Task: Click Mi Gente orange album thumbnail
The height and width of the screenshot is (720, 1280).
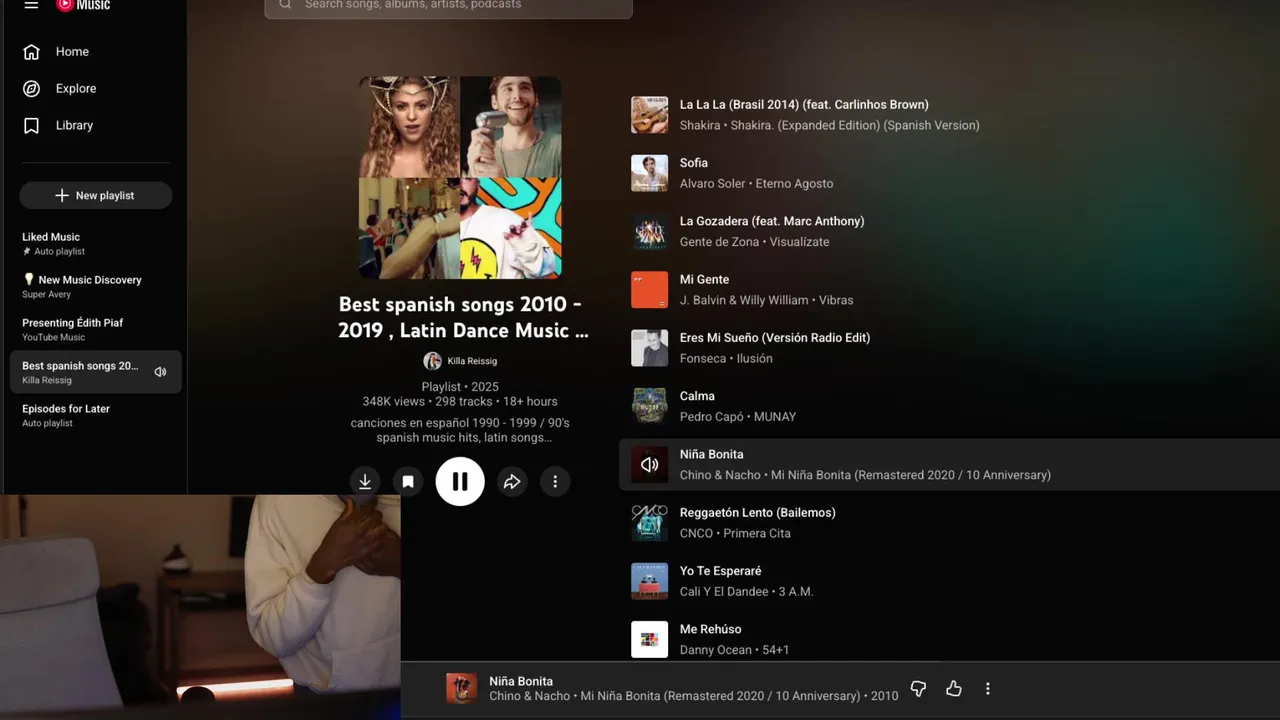Action: point(649,290)
